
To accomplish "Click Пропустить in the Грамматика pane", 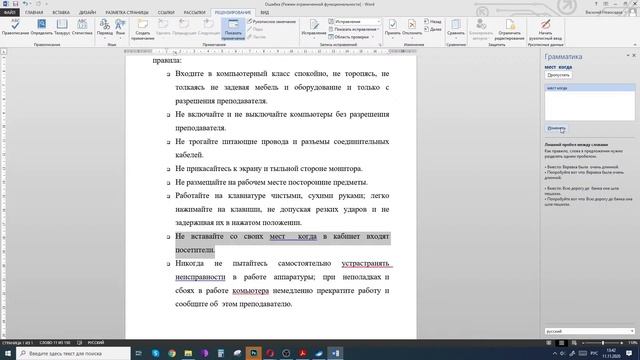I will click(558, 75).
